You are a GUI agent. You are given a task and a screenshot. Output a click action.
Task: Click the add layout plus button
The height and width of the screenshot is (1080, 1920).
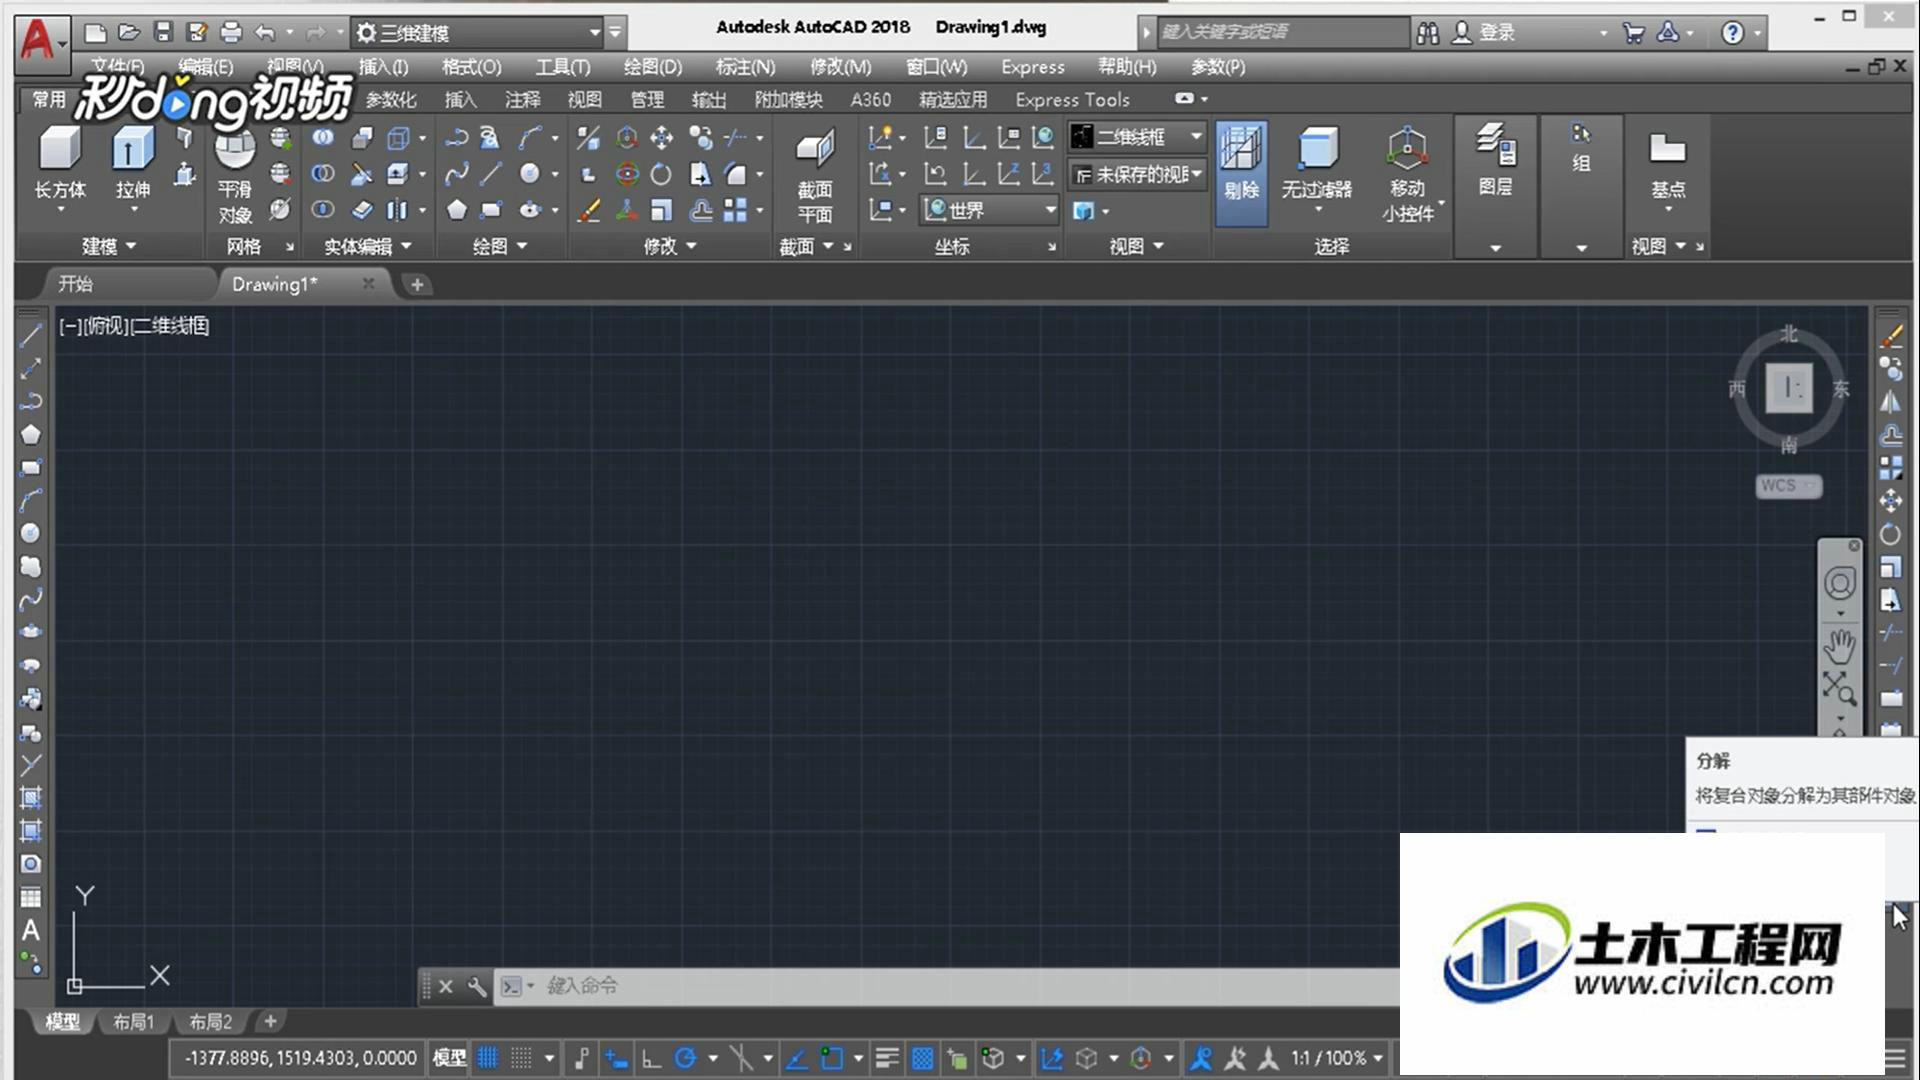[x=270, y=1021]
